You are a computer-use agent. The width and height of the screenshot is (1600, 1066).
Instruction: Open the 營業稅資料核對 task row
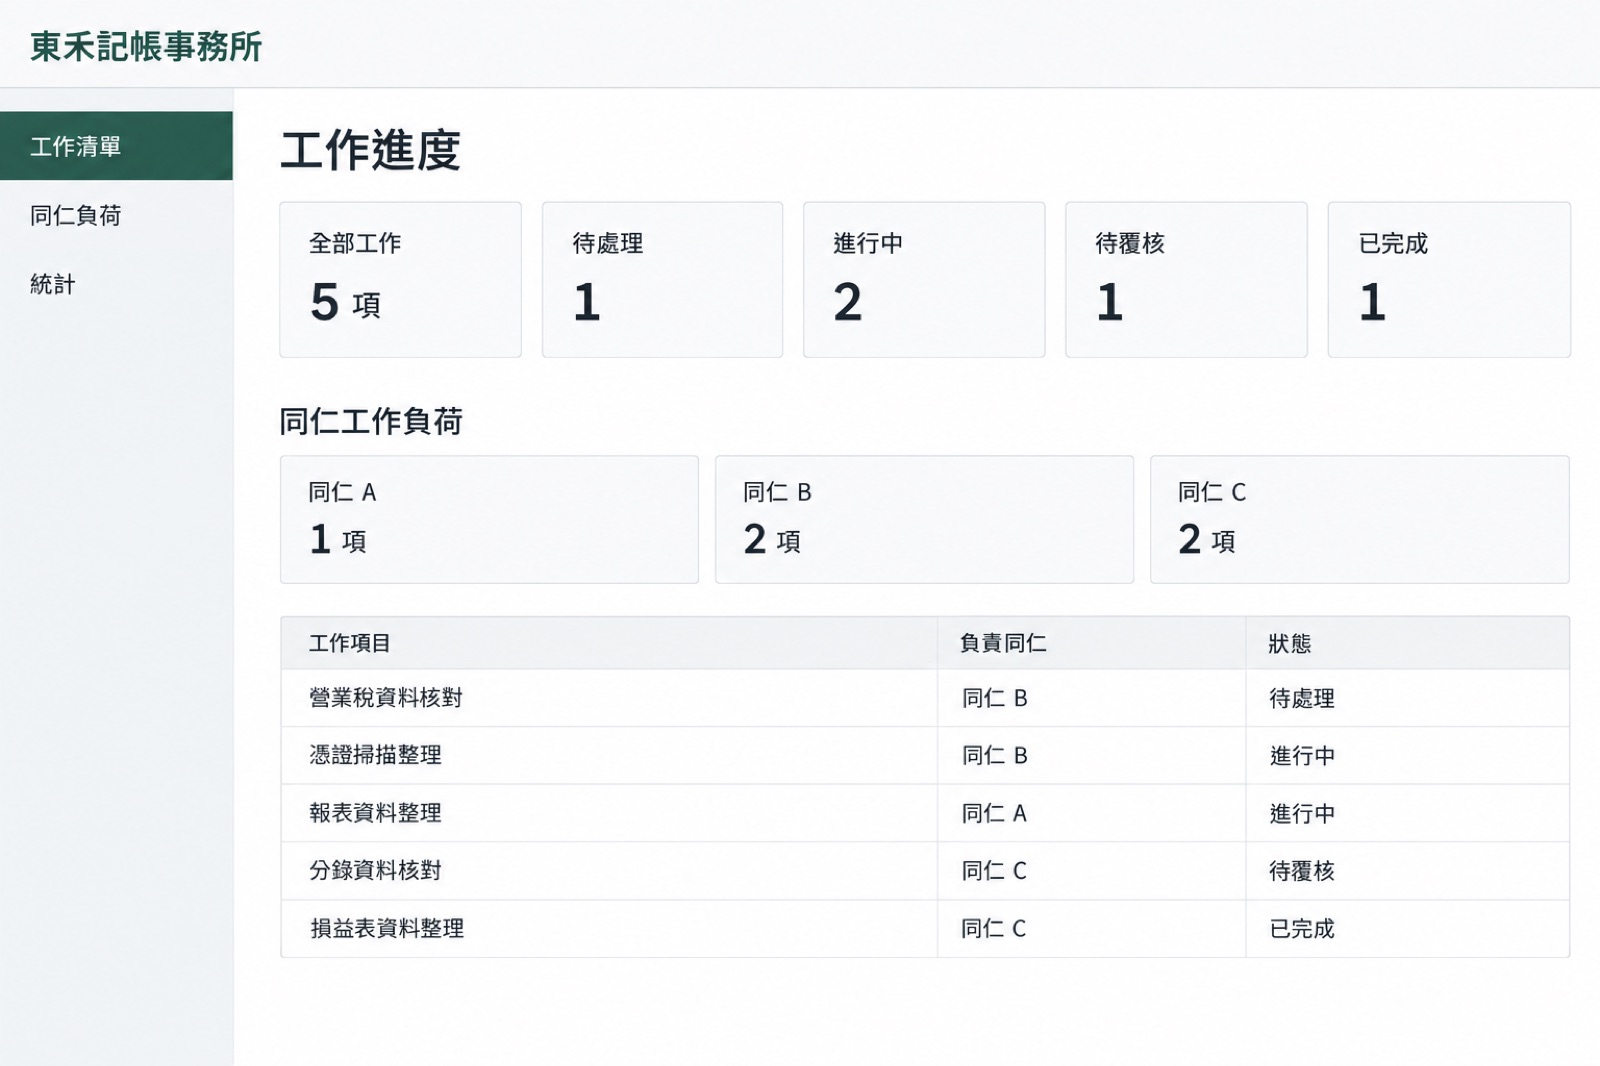925,698
